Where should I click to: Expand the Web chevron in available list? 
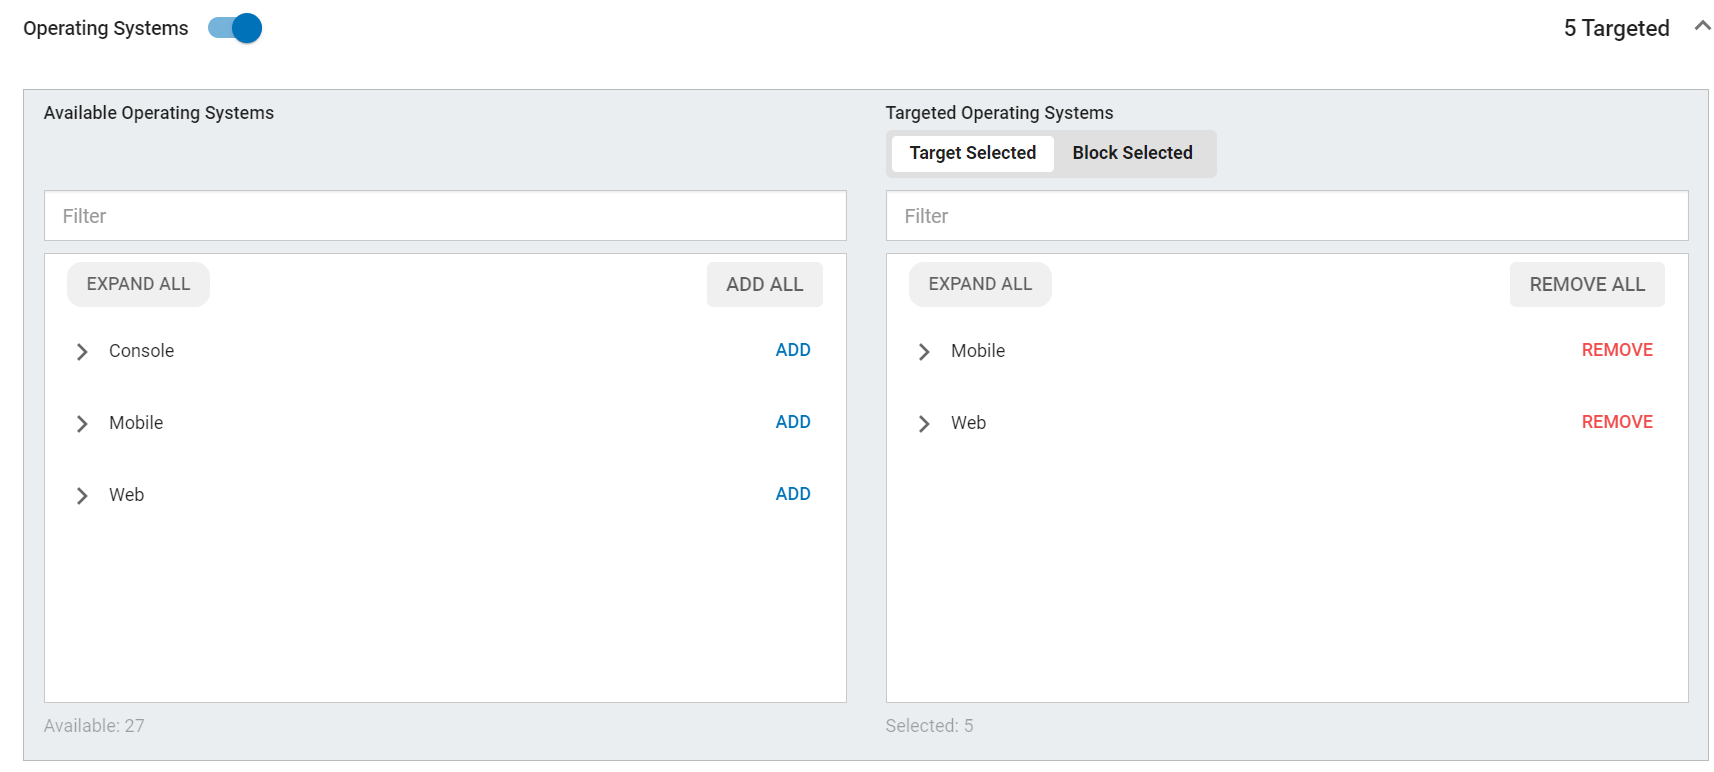tap(82, 496)
